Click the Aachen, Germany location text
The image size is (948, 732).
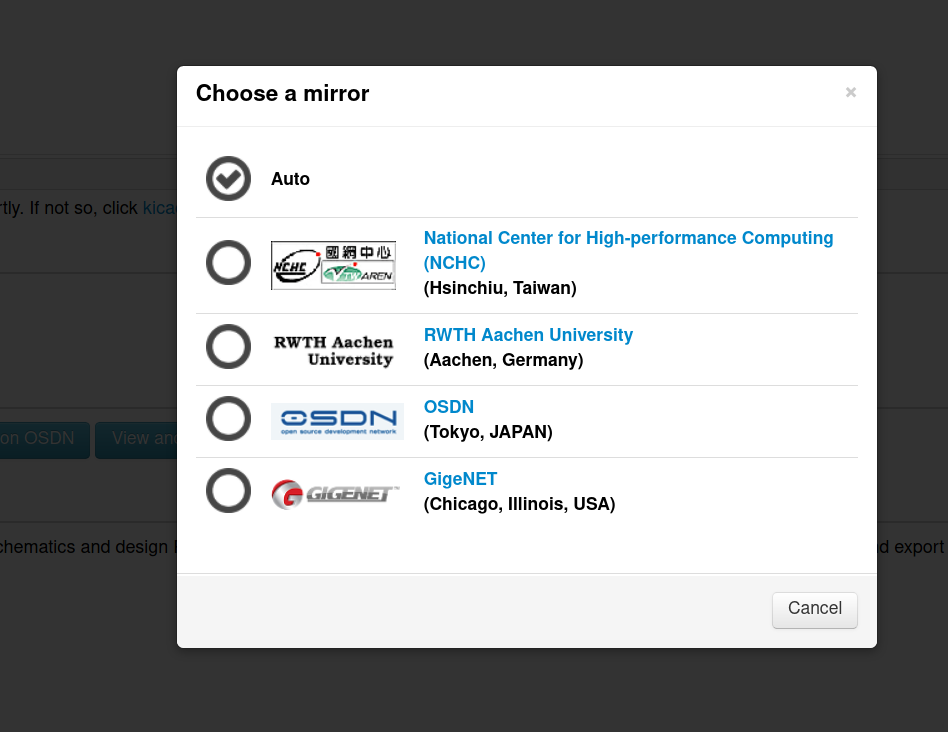(x=503, y=360)
